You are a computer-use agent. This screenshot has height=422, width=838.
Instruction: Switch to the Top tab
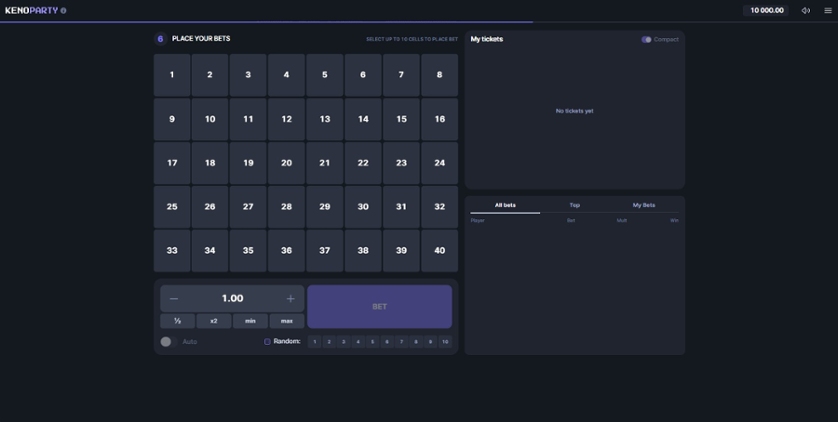coord(575,205)
